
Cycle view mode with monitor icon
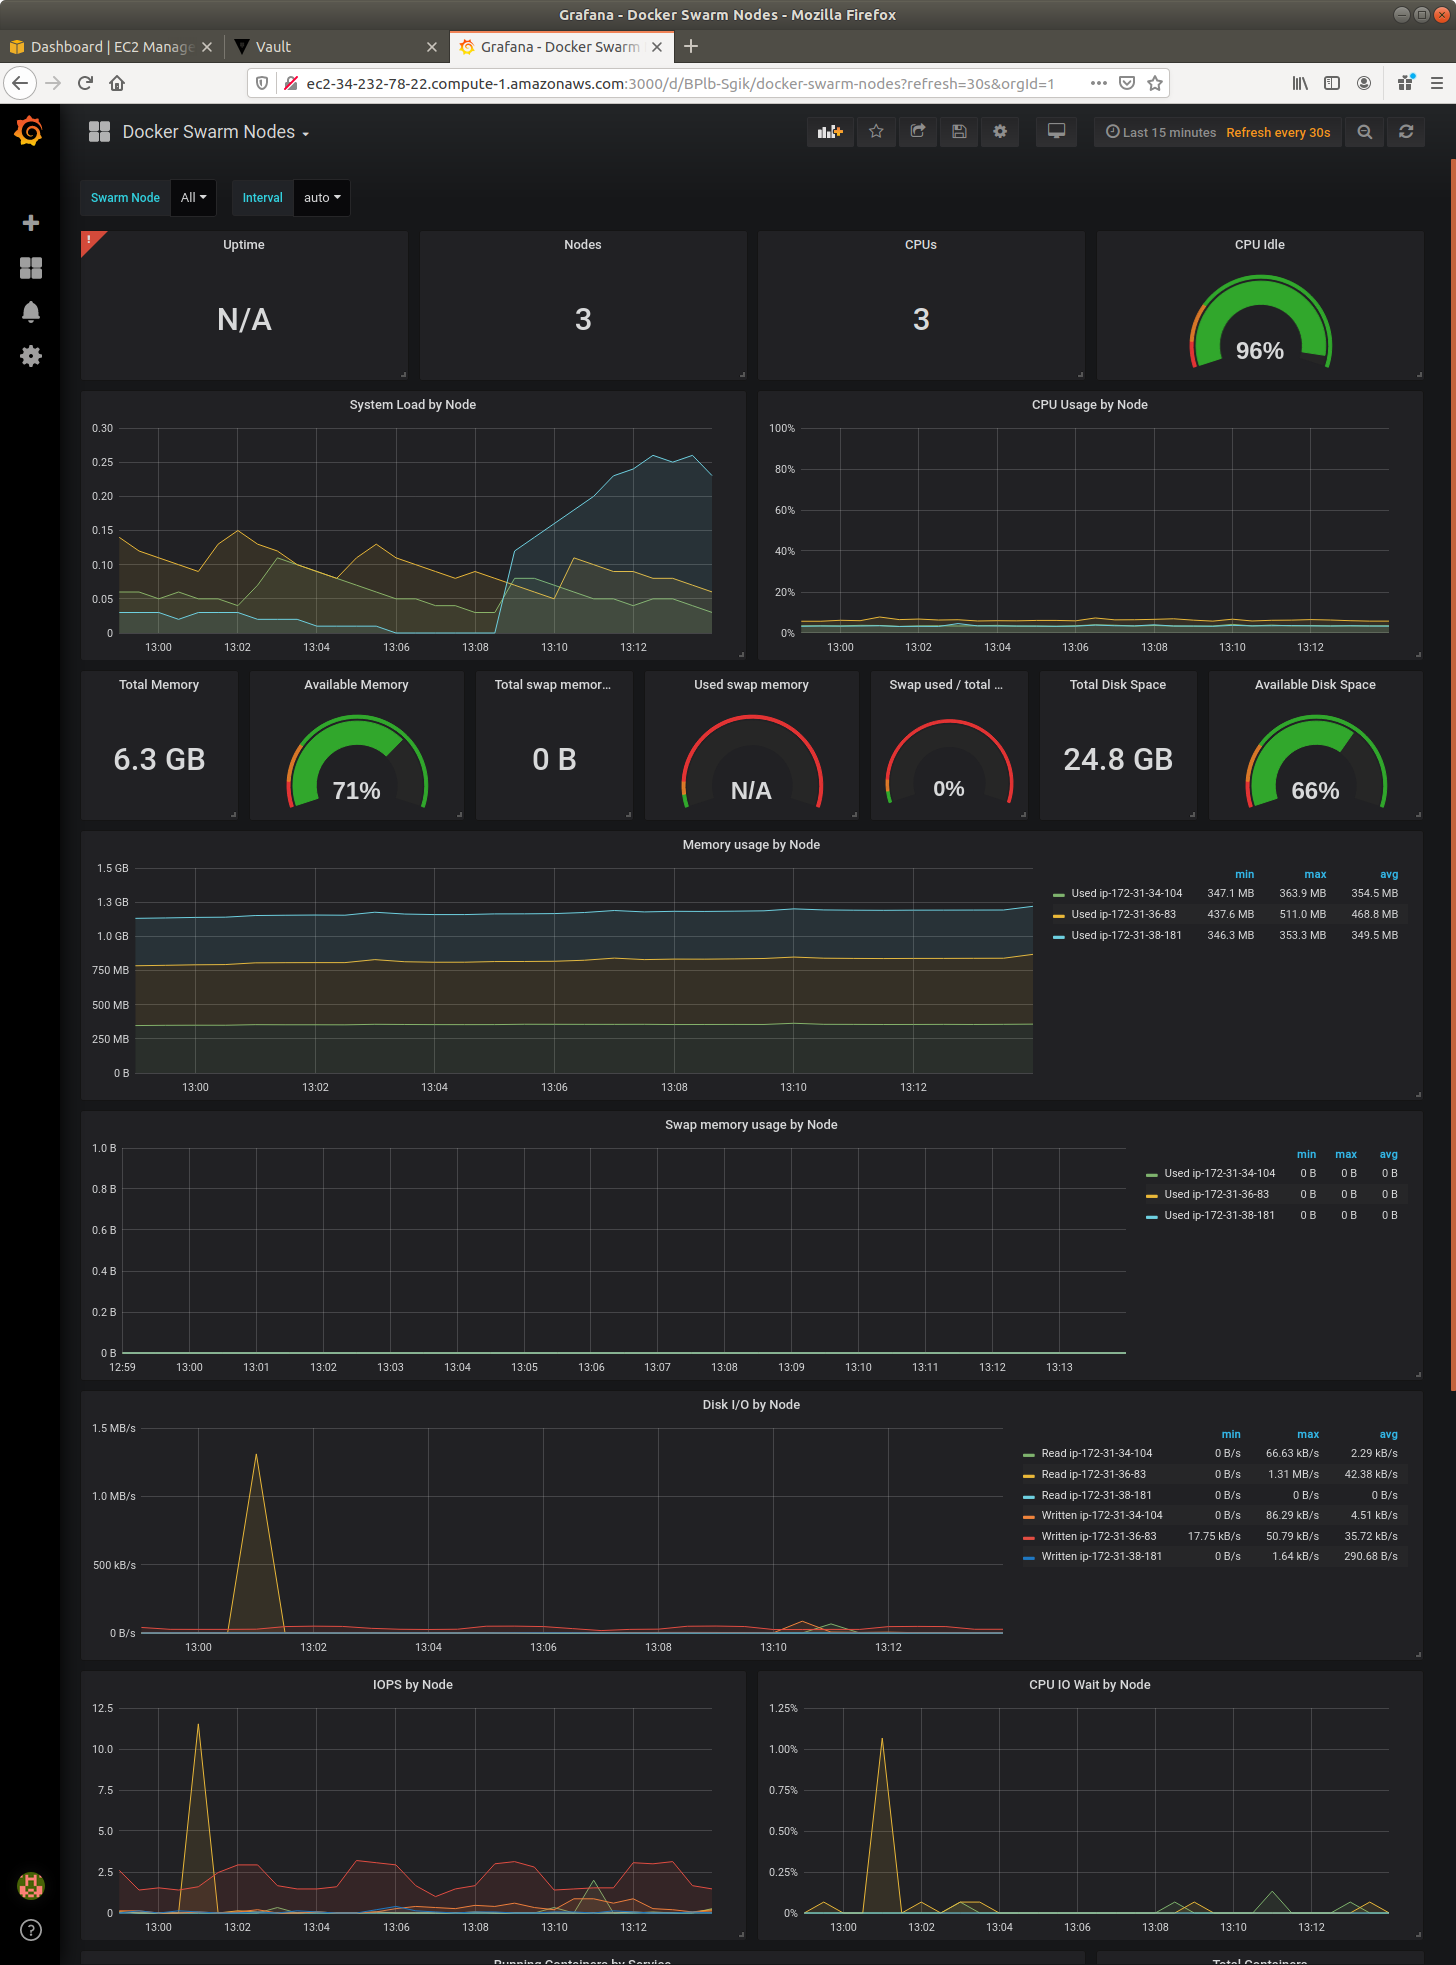point(1056,132)
